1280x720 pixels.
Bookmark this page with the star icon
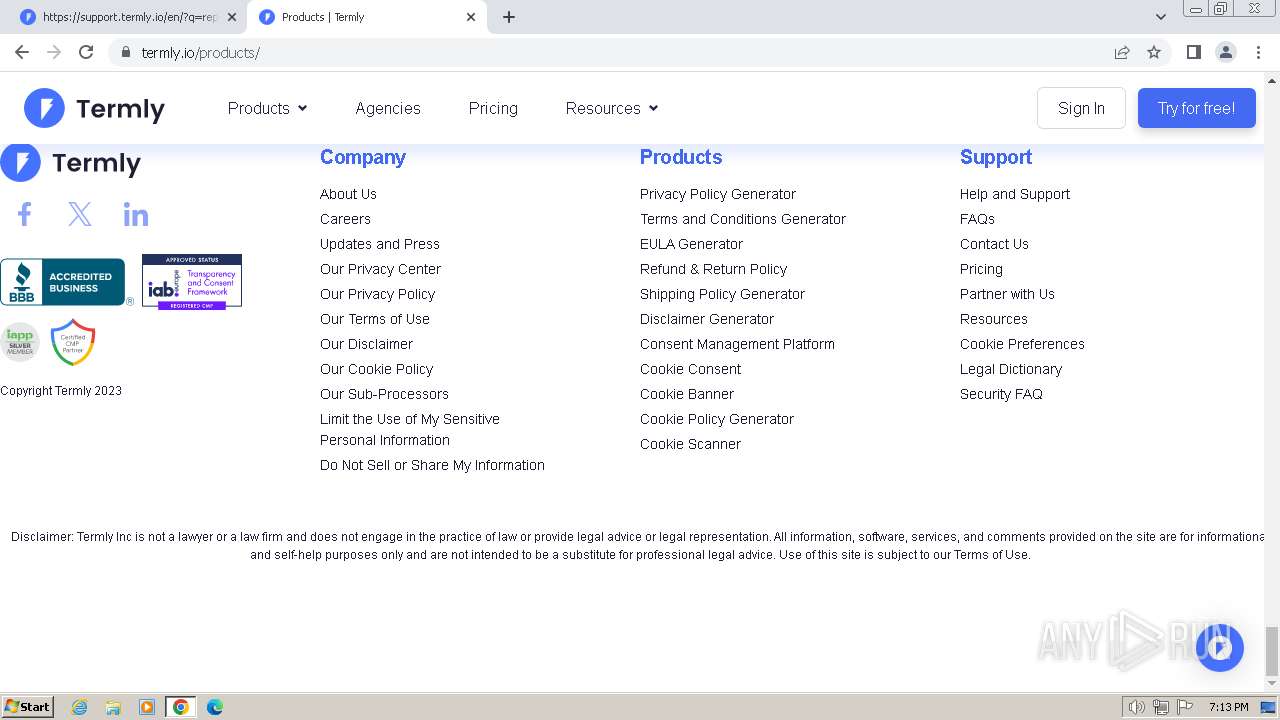(x=1154, y=52)
